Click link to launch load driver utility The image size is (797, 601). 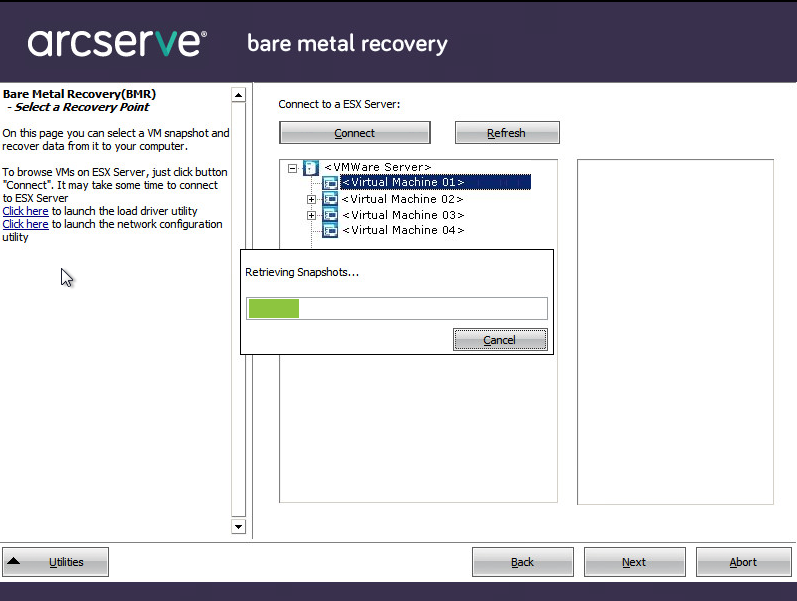pos(25,211)
